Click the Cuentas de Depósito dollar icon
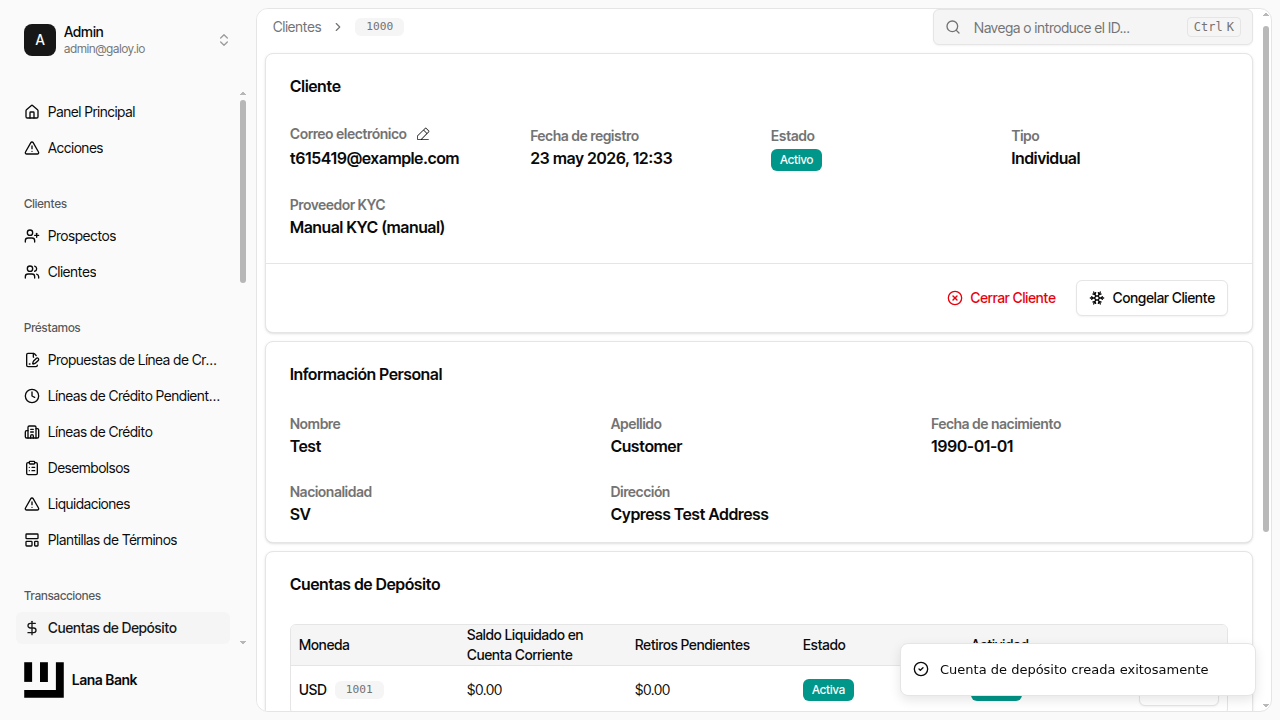This screenshot has width=1280, height=720. click(32, 628)
